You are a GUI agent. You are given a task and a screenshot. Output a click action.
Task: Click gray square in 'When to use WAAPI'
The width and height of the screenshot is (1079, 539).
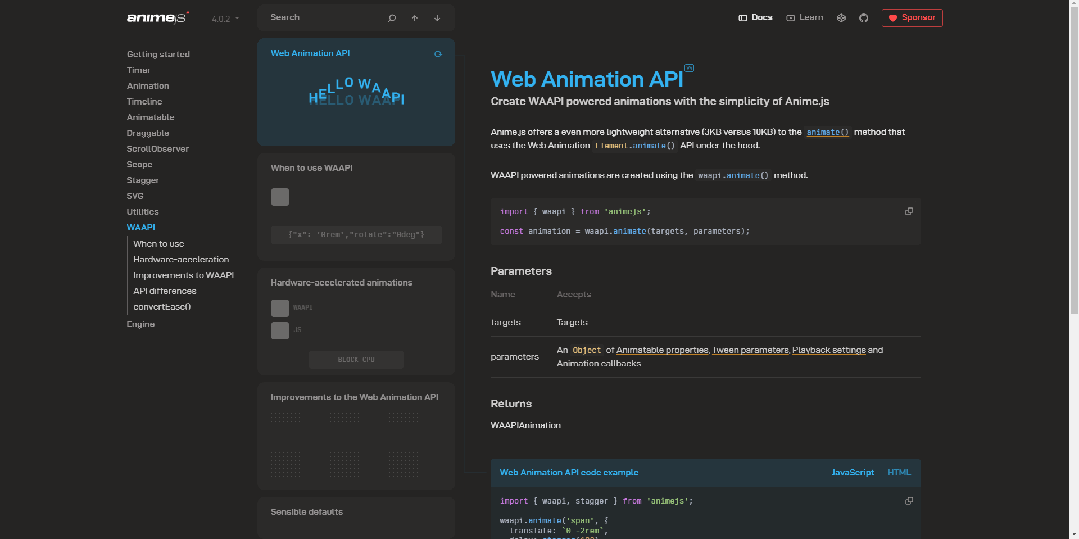click(x=280, y=197)
